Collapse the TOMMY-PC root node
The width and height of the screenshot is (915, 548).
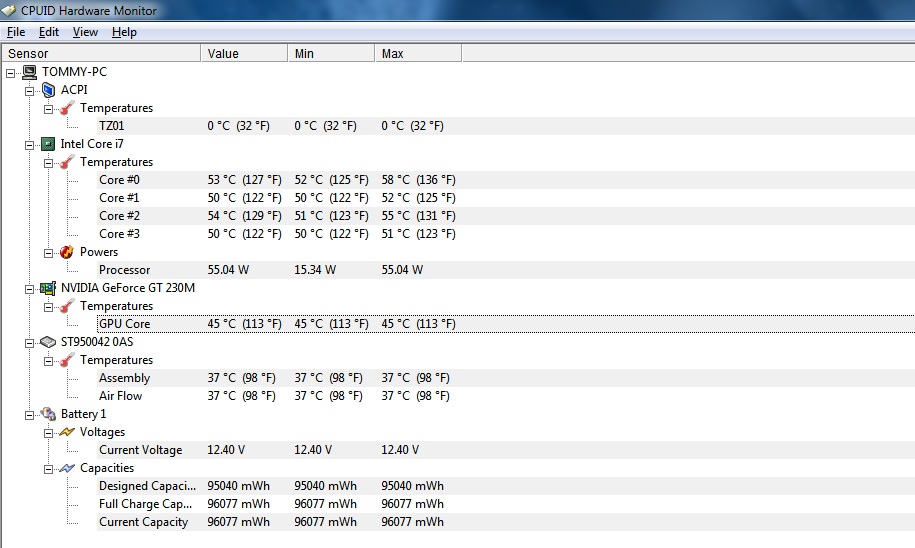[x=11, y=74]
